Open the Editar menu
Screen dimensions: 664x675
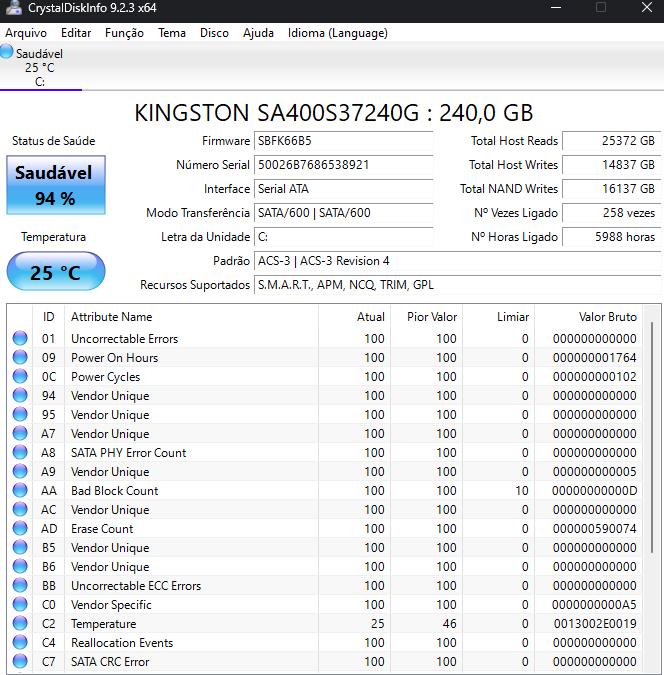(x=76, y=33)
